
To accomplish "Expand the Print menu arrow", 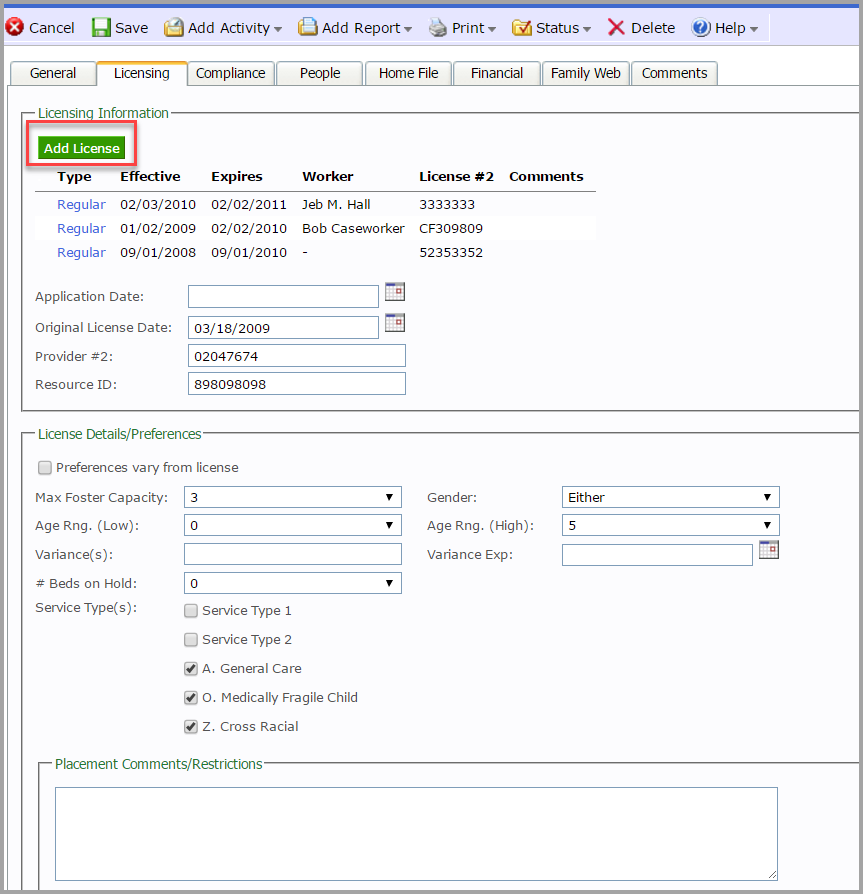I will pos(491,29).
